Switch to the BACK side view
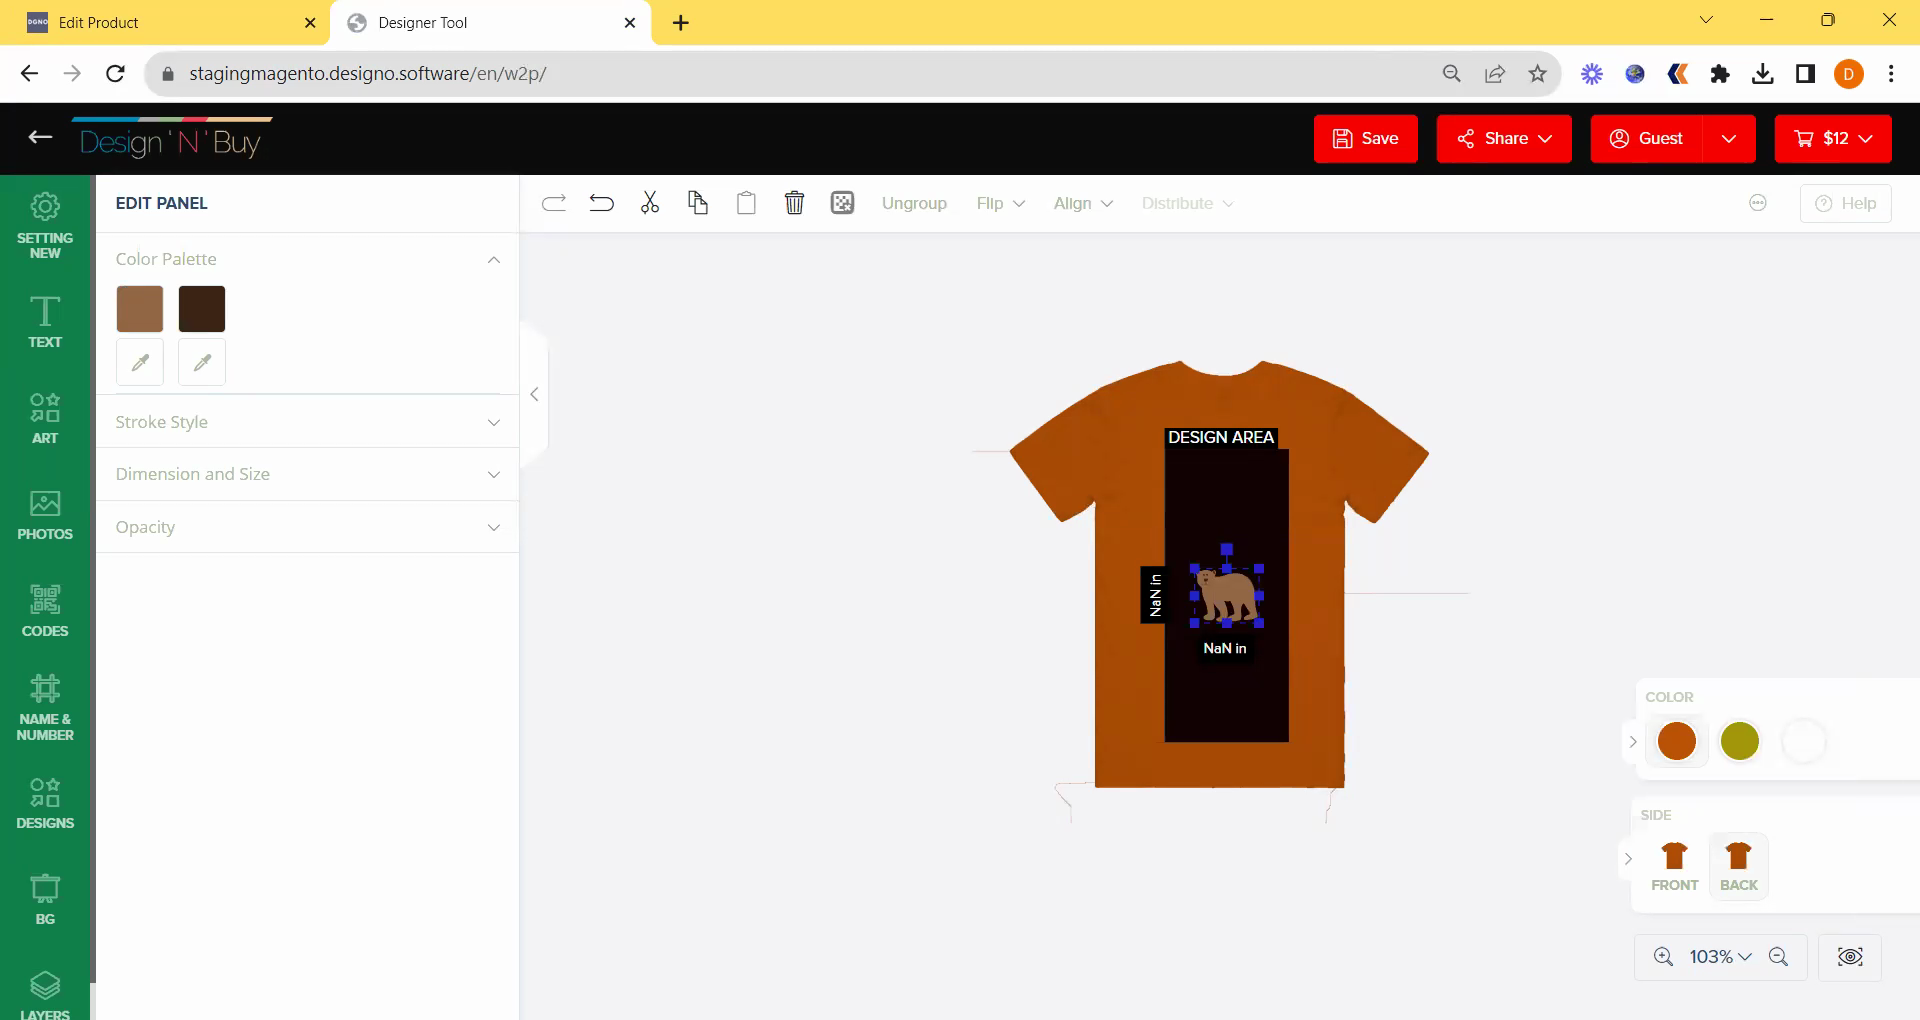 [1738, 866]
